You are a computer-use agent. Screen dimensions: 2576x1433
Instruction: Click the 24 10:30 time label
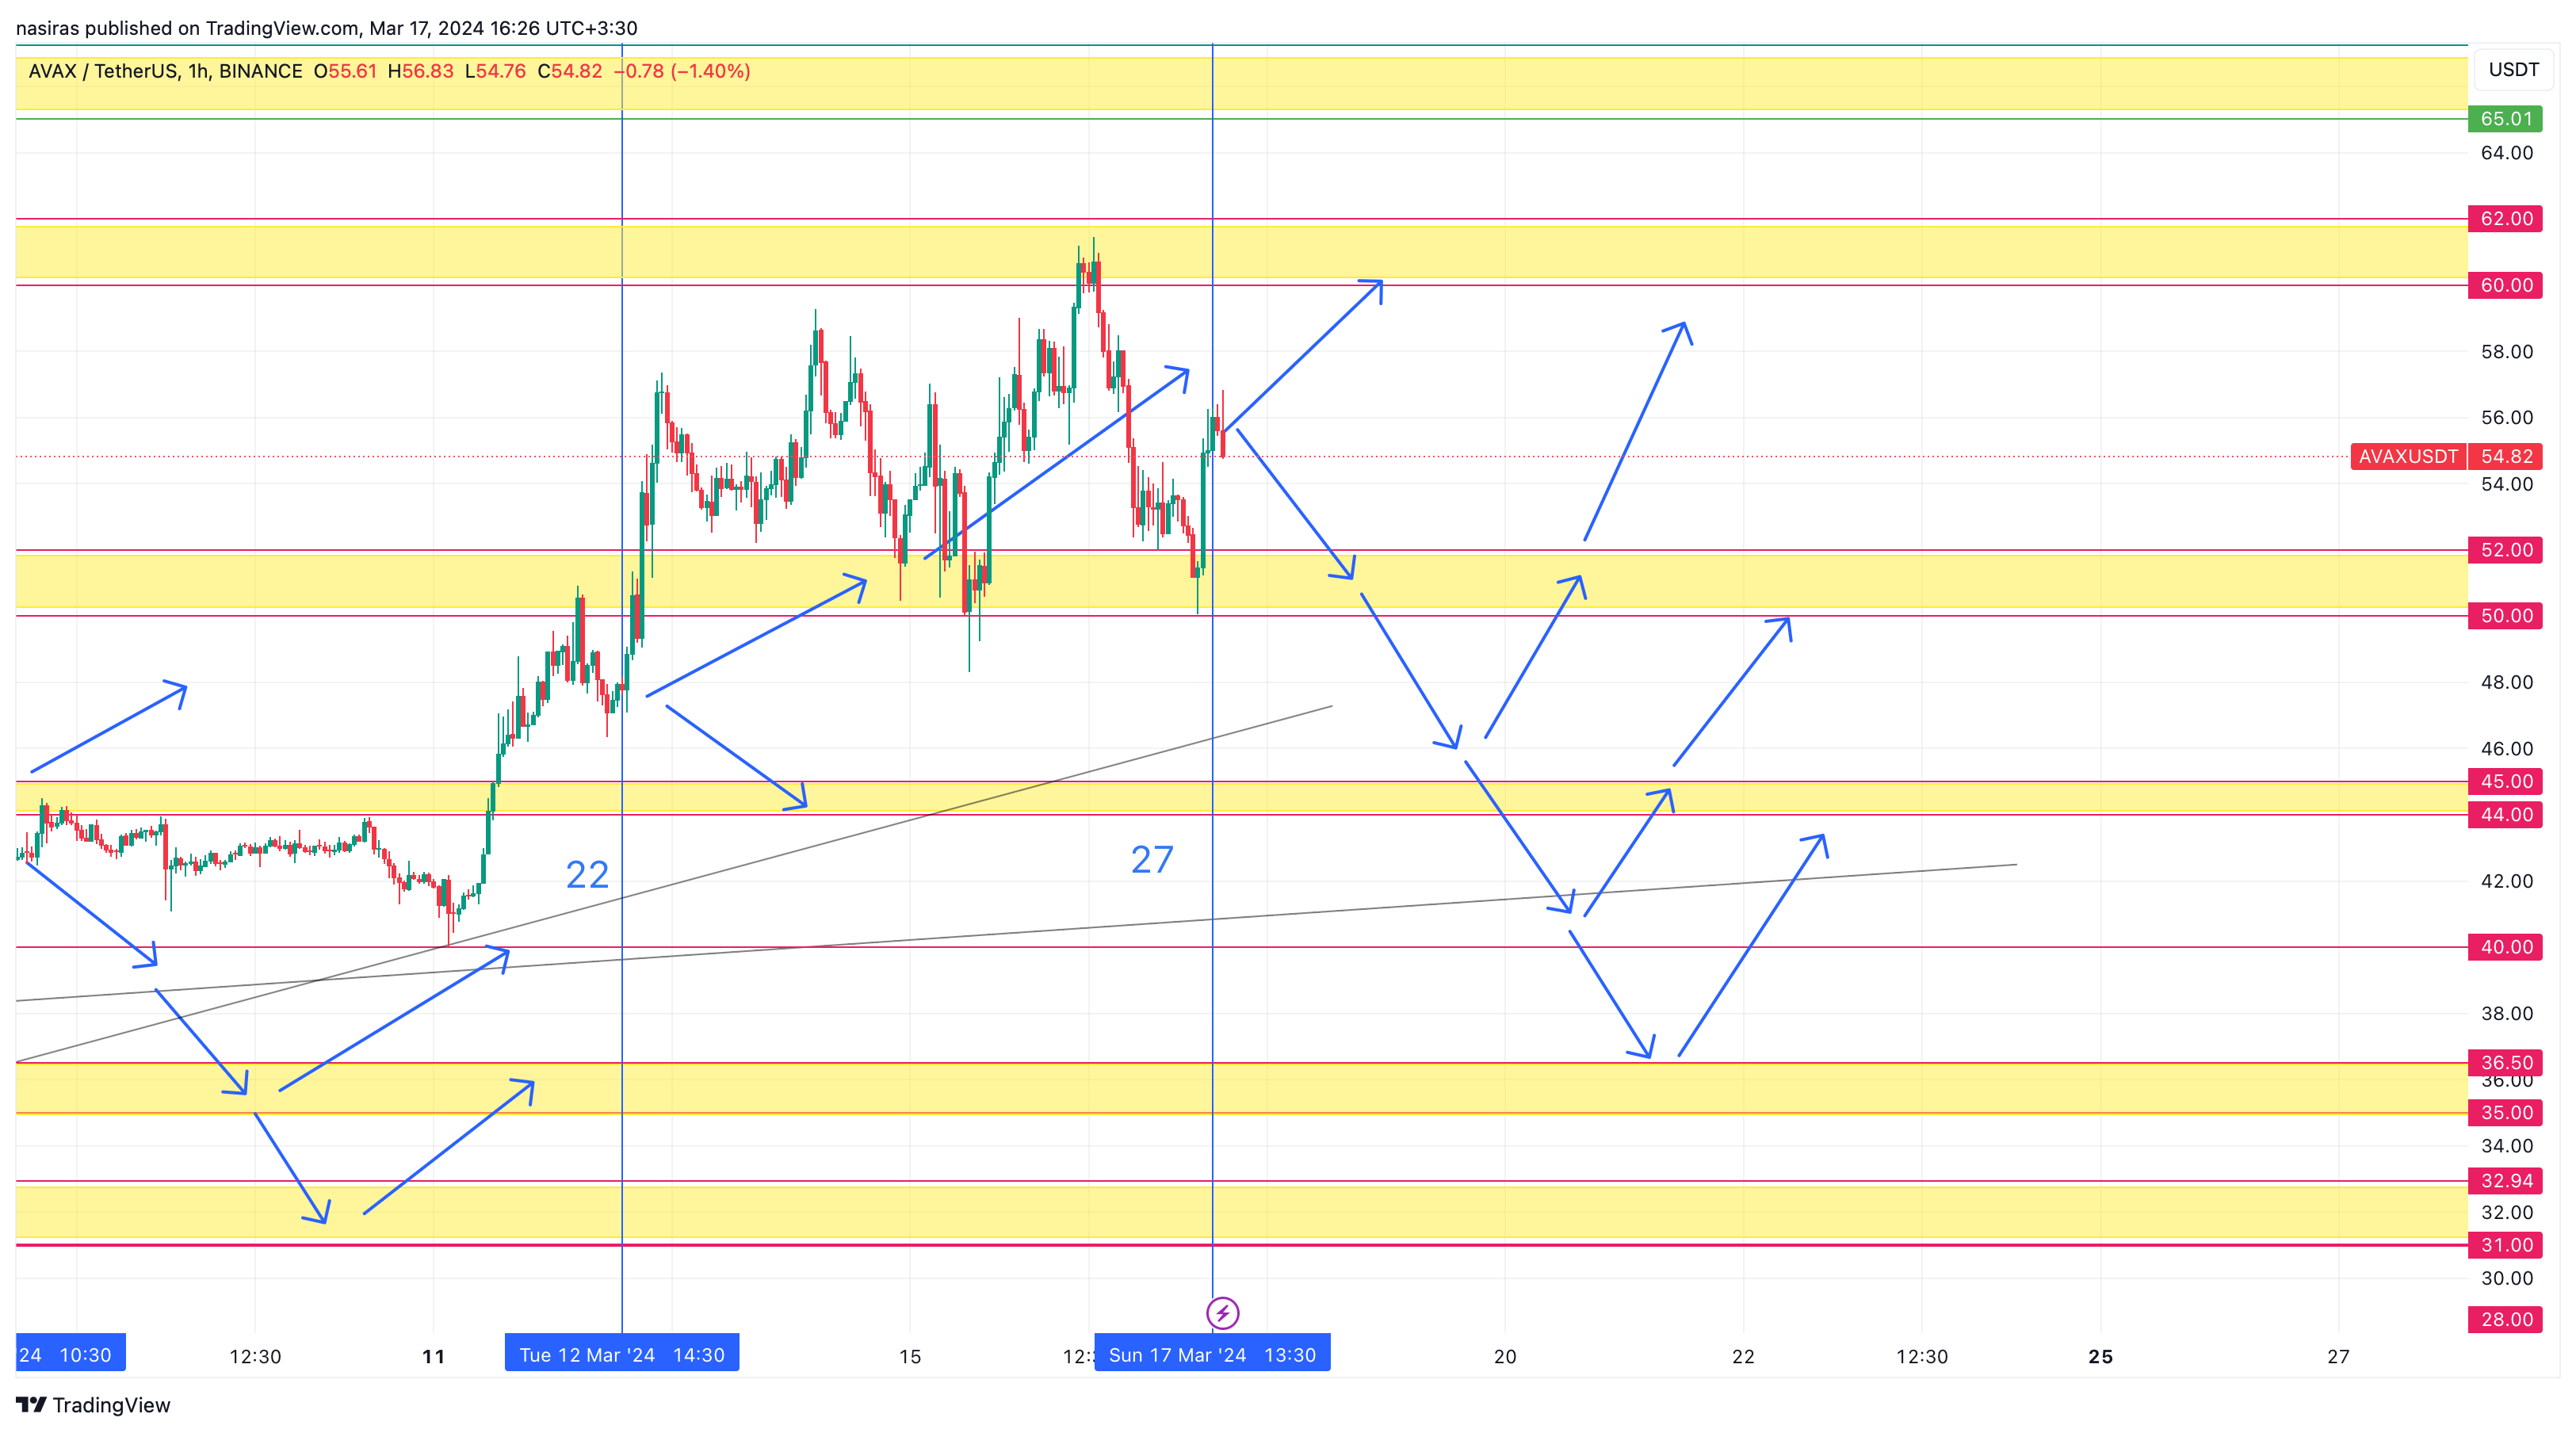70,1354
